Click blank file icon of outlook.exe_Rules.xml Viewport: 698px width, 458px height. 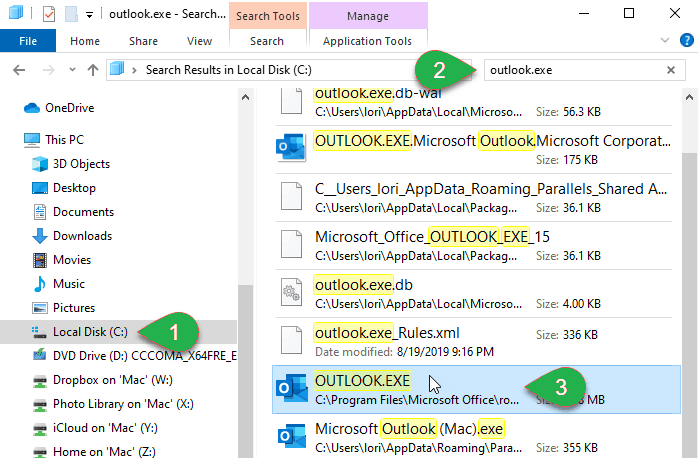tap(291, 340)
